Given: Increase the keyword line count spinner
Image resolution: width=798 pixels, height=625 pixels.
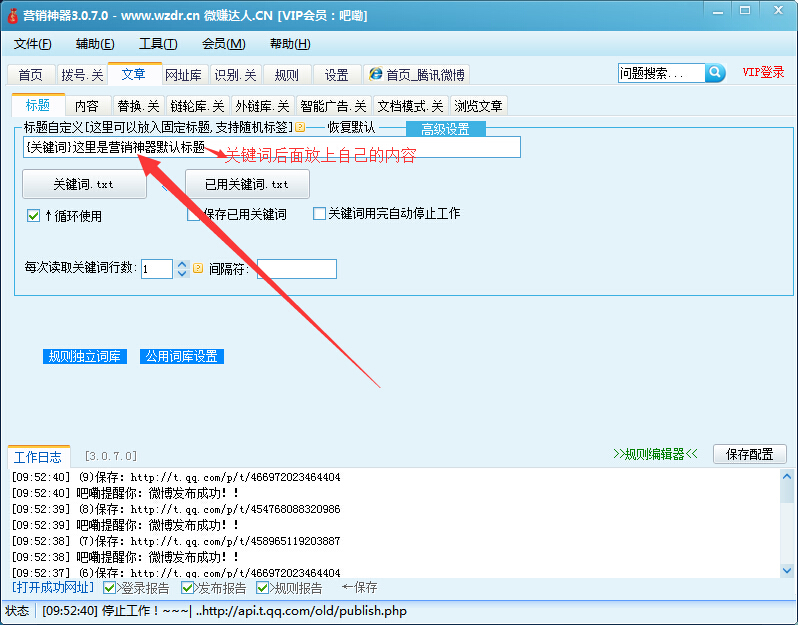Looking at the screenshot, I should [182, 264].
